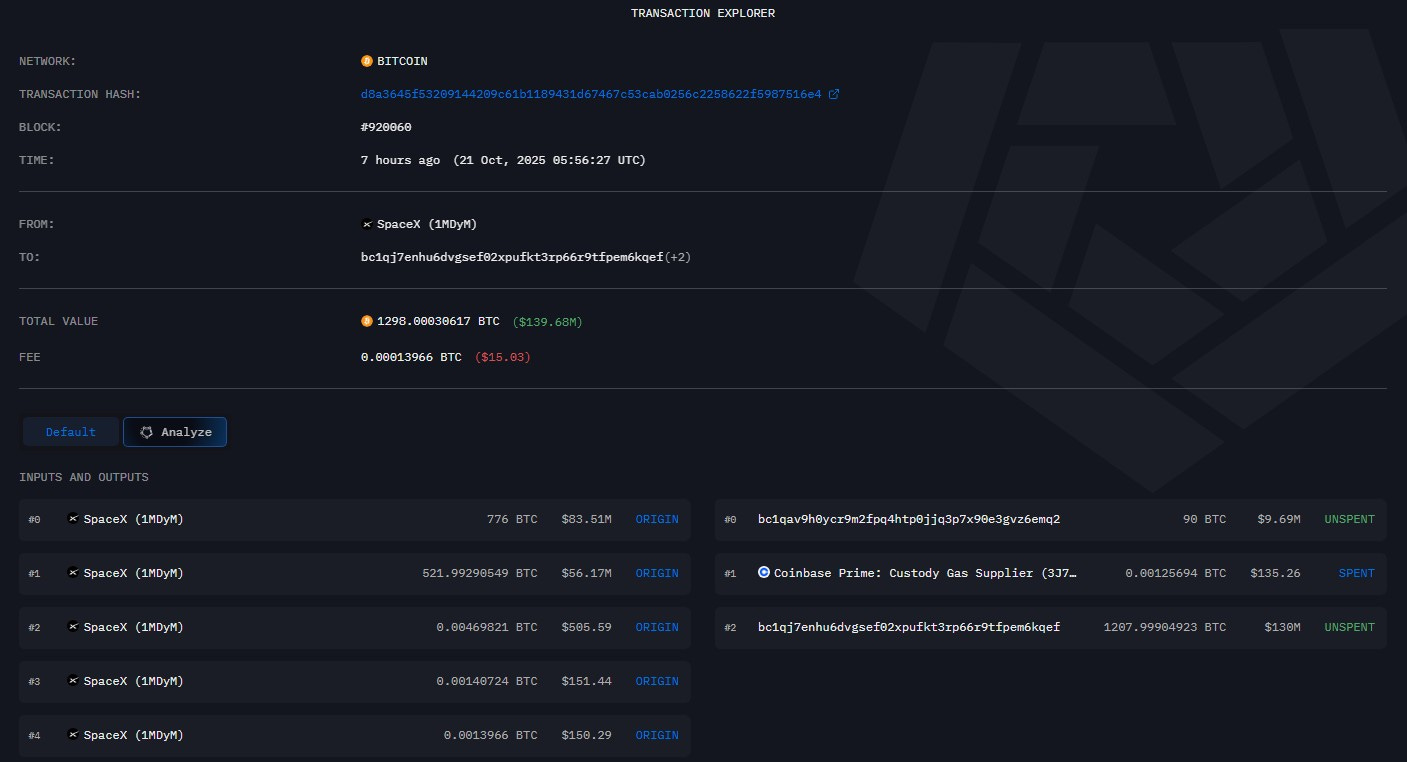1407x762 pixels.
Task: Select the ($15.03) fee value
Action: pyautogui.click(x=502, y=356)
